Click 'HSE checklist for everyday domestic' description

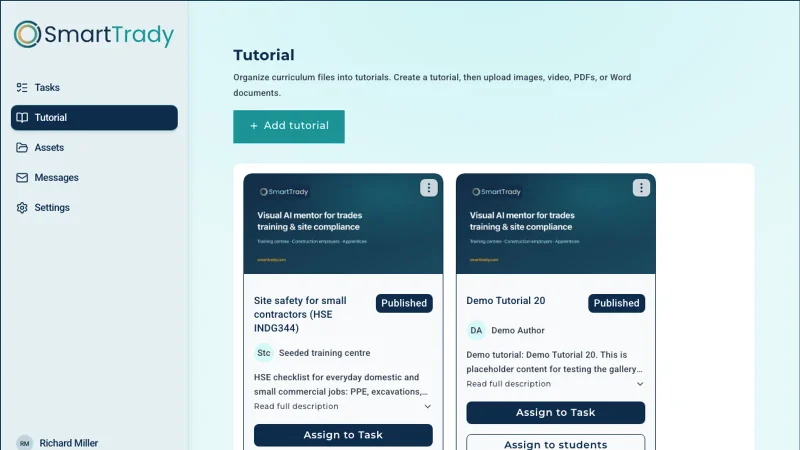coord(341,385)
